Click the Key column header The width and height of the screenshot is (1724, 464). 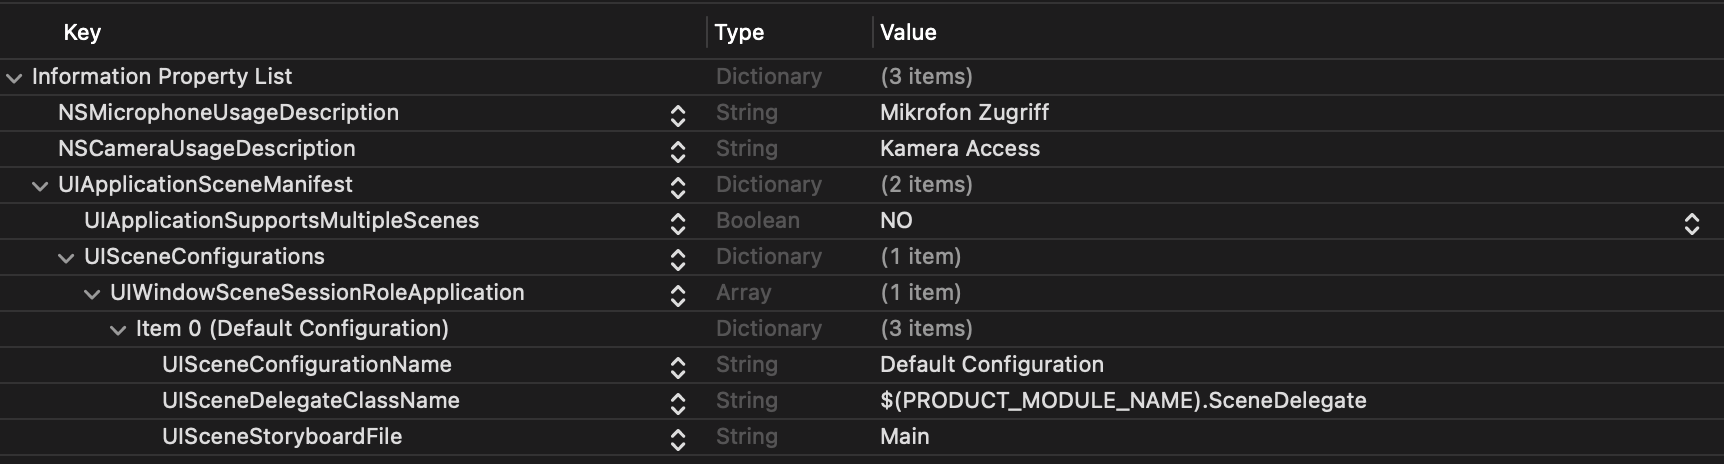[82, 32]
